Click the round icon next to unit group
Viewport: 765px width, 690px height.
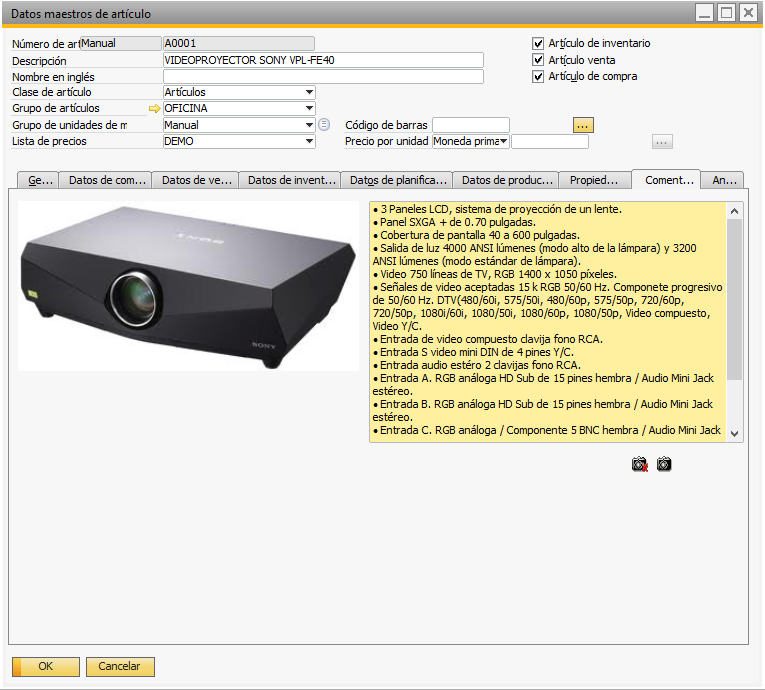pos(324,125)
